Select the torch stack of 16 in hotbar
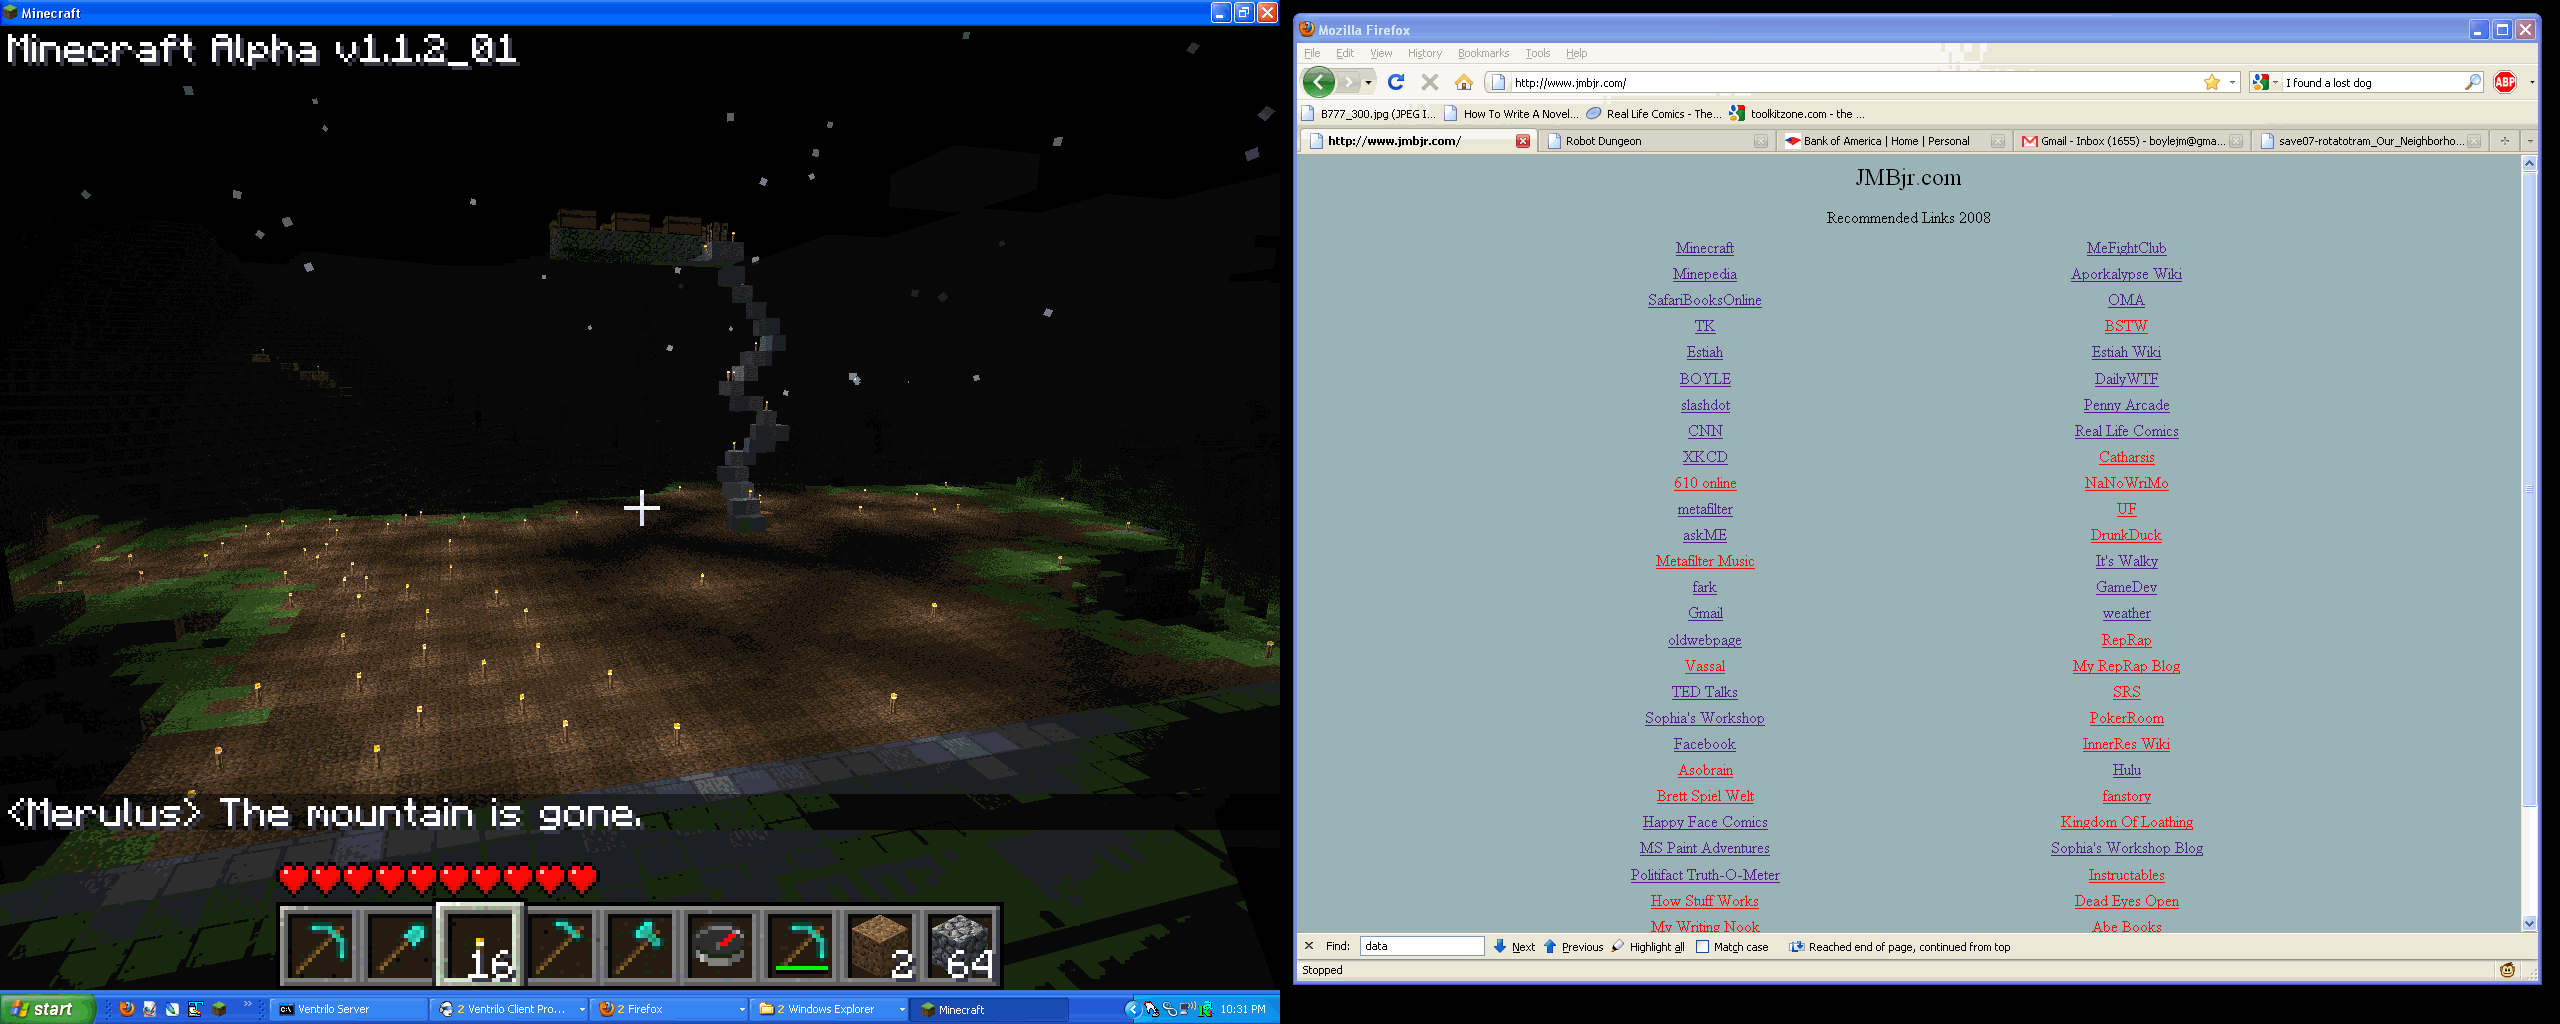 click(x=480, y=946)
